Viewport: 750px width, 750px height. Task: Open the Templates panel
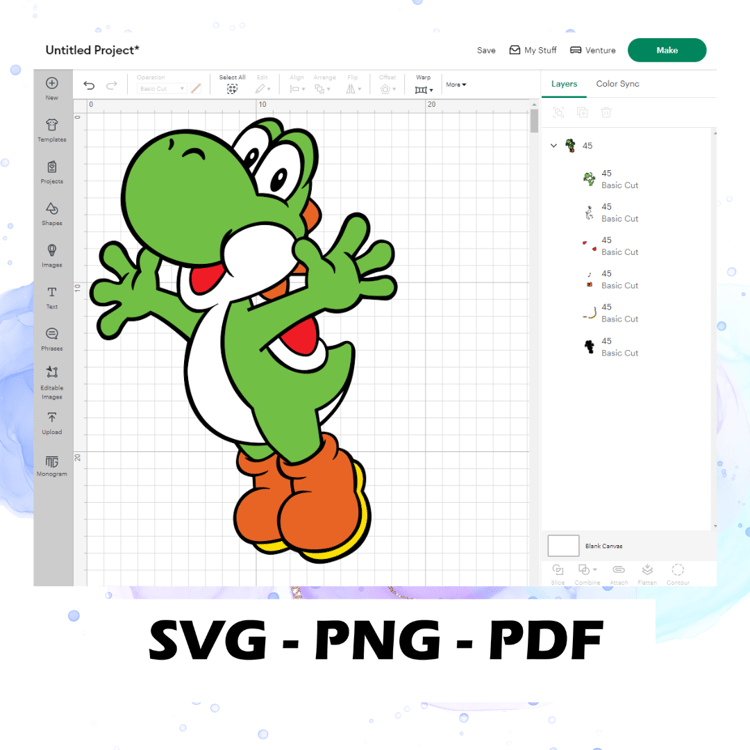pyautogui.click(x=52, y=130)
